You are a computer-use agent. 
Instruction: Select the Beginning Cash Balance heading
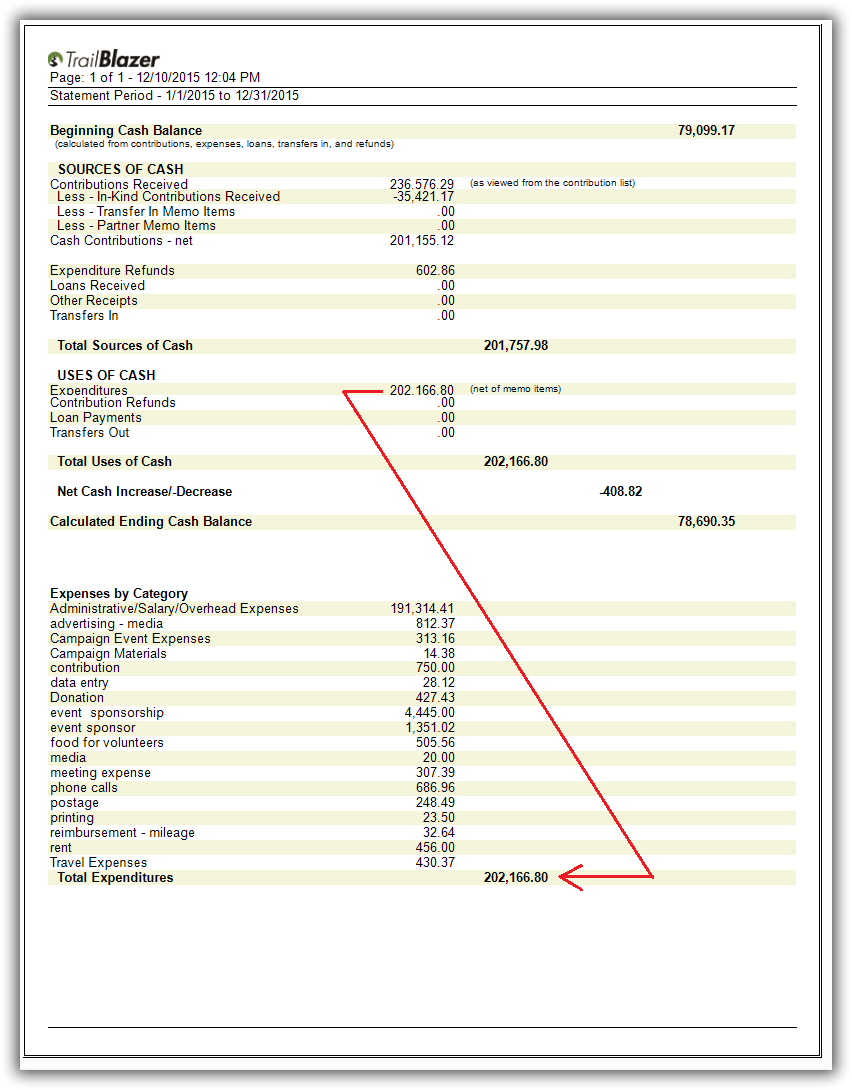pyautogui.click(x=126, y=131)
